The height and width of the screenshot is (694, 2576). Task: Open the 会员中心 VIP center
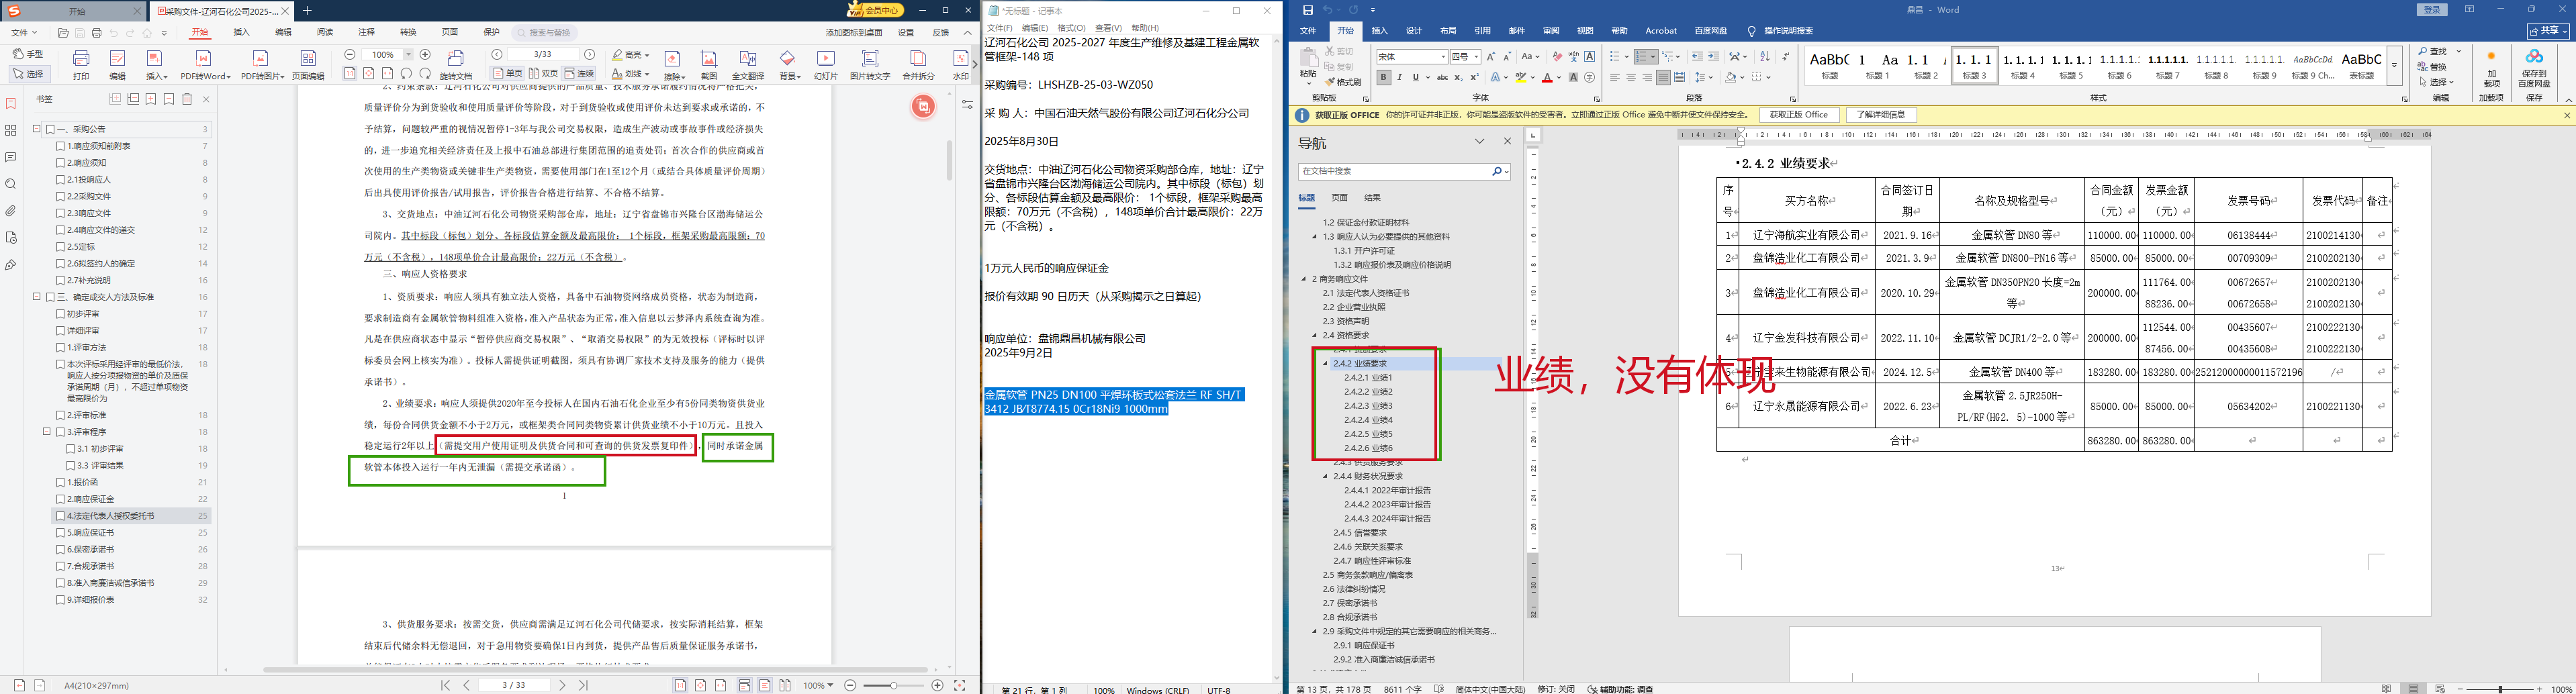[x=876, y=10]
